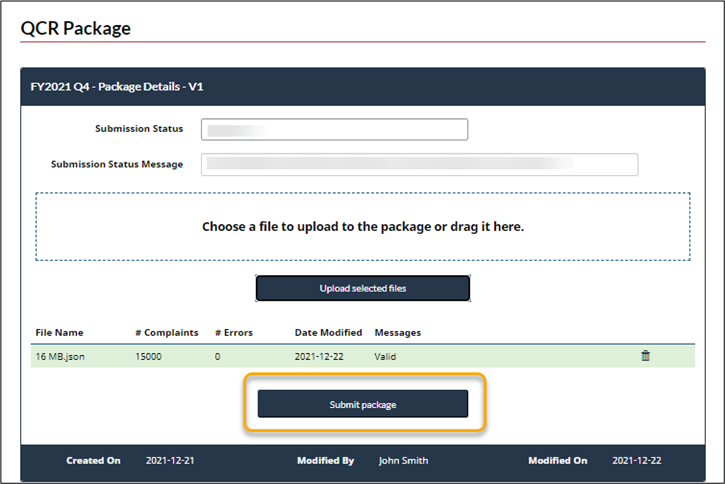Click the File Name column header
Viewport: 725px width, 484px height.
click(x=59, y=332)
